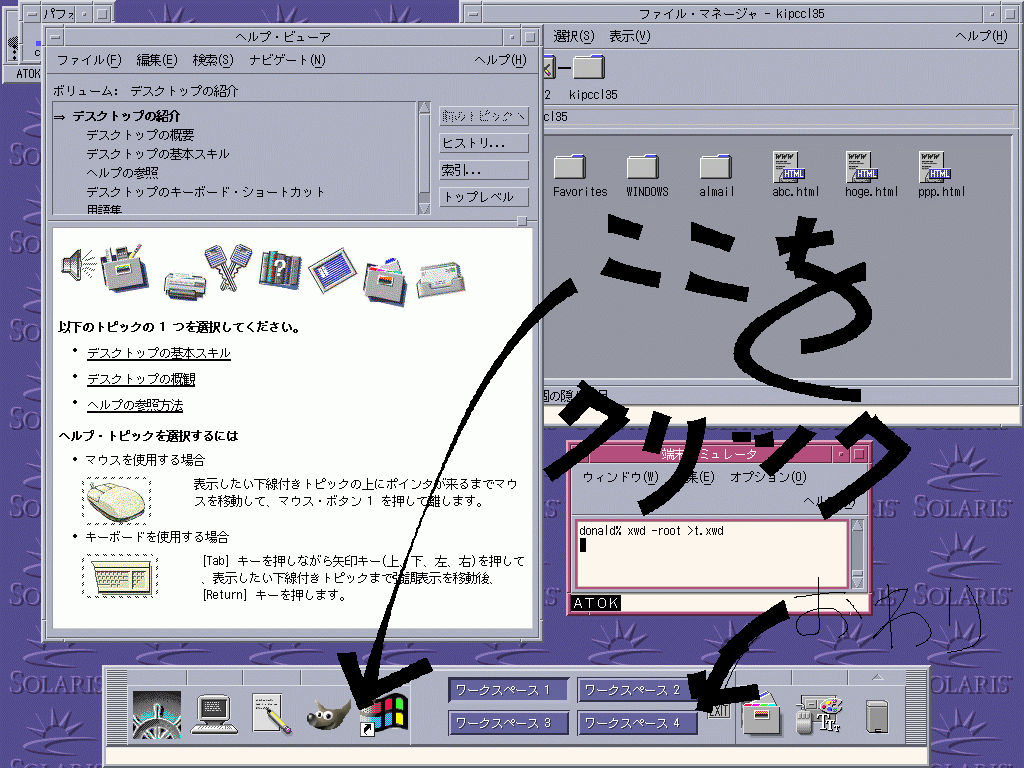
Task: Open the File Manager drawer icon in Front Panel
Action: coord(761,714)
